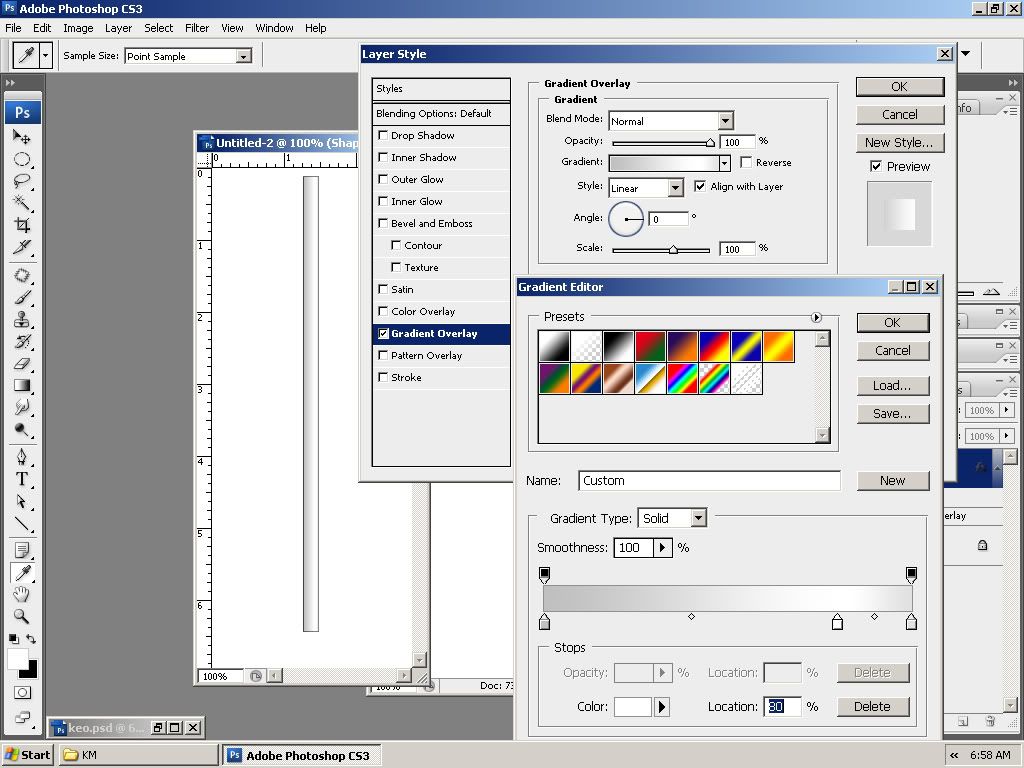Open the gradient picker dropdown arrow
The height and width of the screenshot is (768, 1024).
(x=724, y=163)
